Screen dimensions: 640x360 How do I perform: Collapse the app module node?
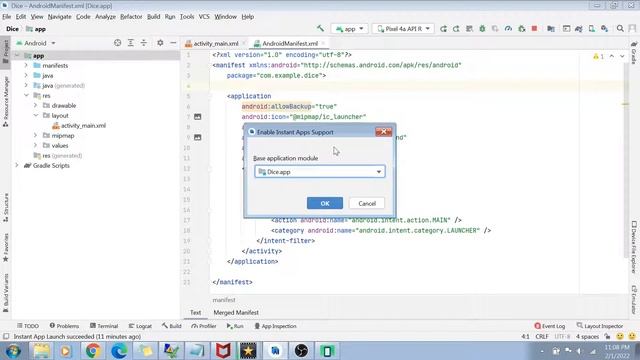click(x=17, y=56)
